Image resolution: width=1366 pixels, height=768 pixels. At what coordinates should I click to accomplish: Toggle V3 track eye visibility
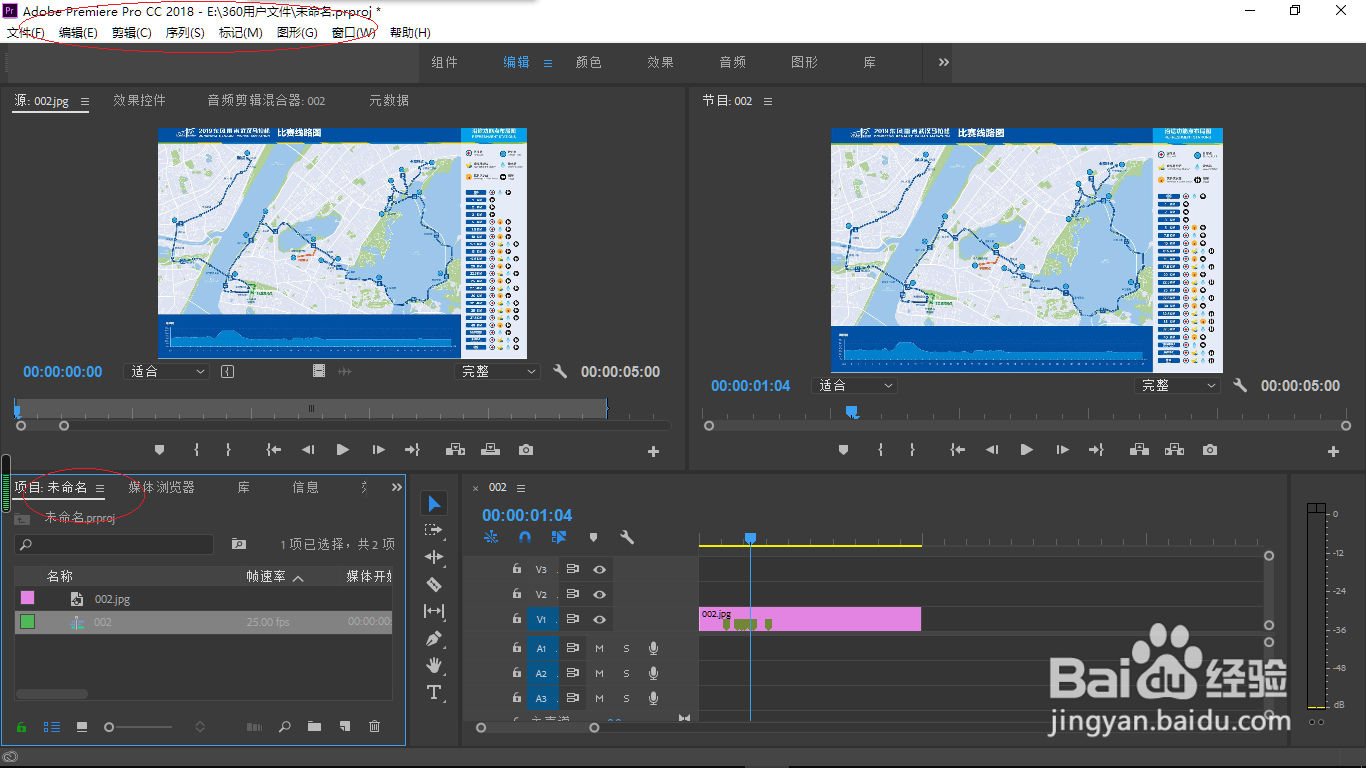[x=599, y=569]
